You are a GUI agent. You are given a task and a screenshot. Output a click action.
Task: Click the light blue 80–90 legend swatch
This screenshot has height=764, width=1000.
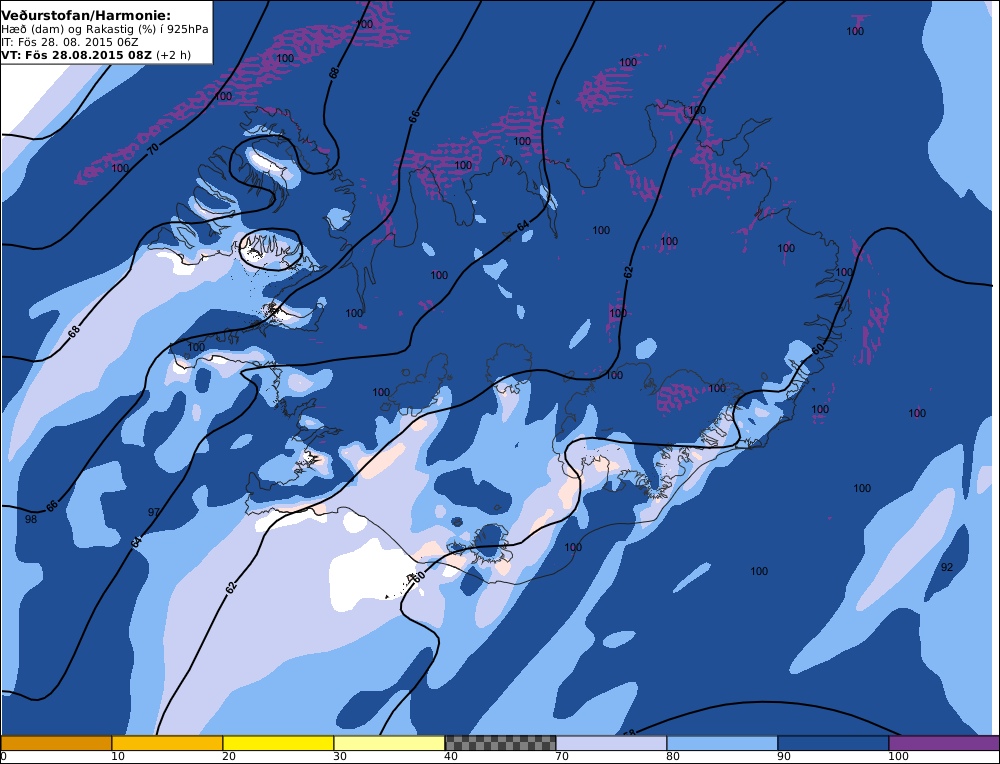(722, 743)
